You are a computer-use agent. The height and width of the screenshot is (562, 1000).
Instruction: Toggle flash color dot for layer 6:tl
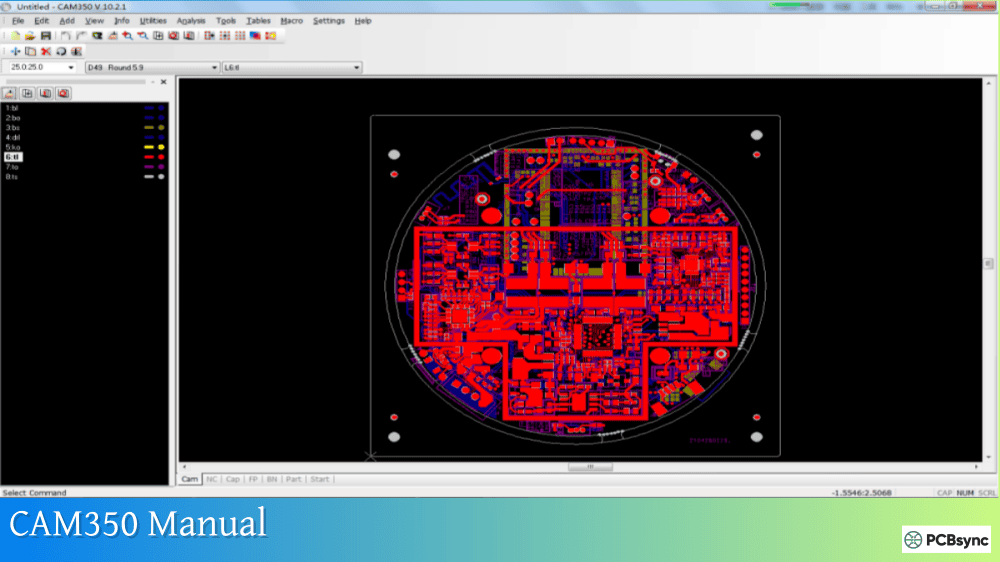click(161, 157)
